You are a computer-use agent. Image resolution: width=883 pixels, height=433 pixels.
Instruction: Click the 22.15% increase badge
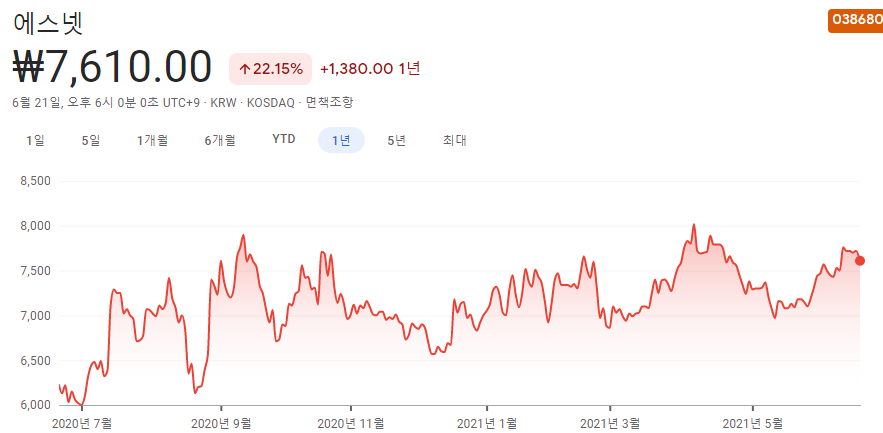coord(270,69)
